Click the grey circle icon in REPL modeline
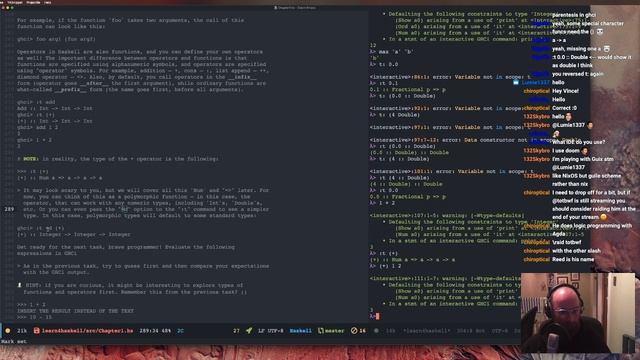 click(376, 331)
